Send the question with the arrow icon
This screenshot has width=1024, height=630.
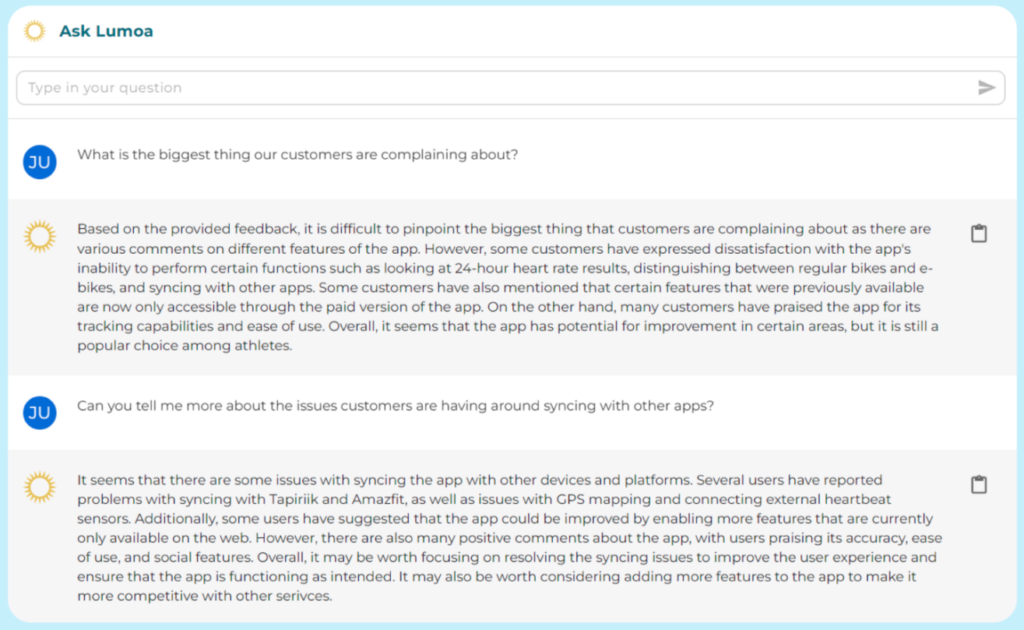tap(986, 88)
